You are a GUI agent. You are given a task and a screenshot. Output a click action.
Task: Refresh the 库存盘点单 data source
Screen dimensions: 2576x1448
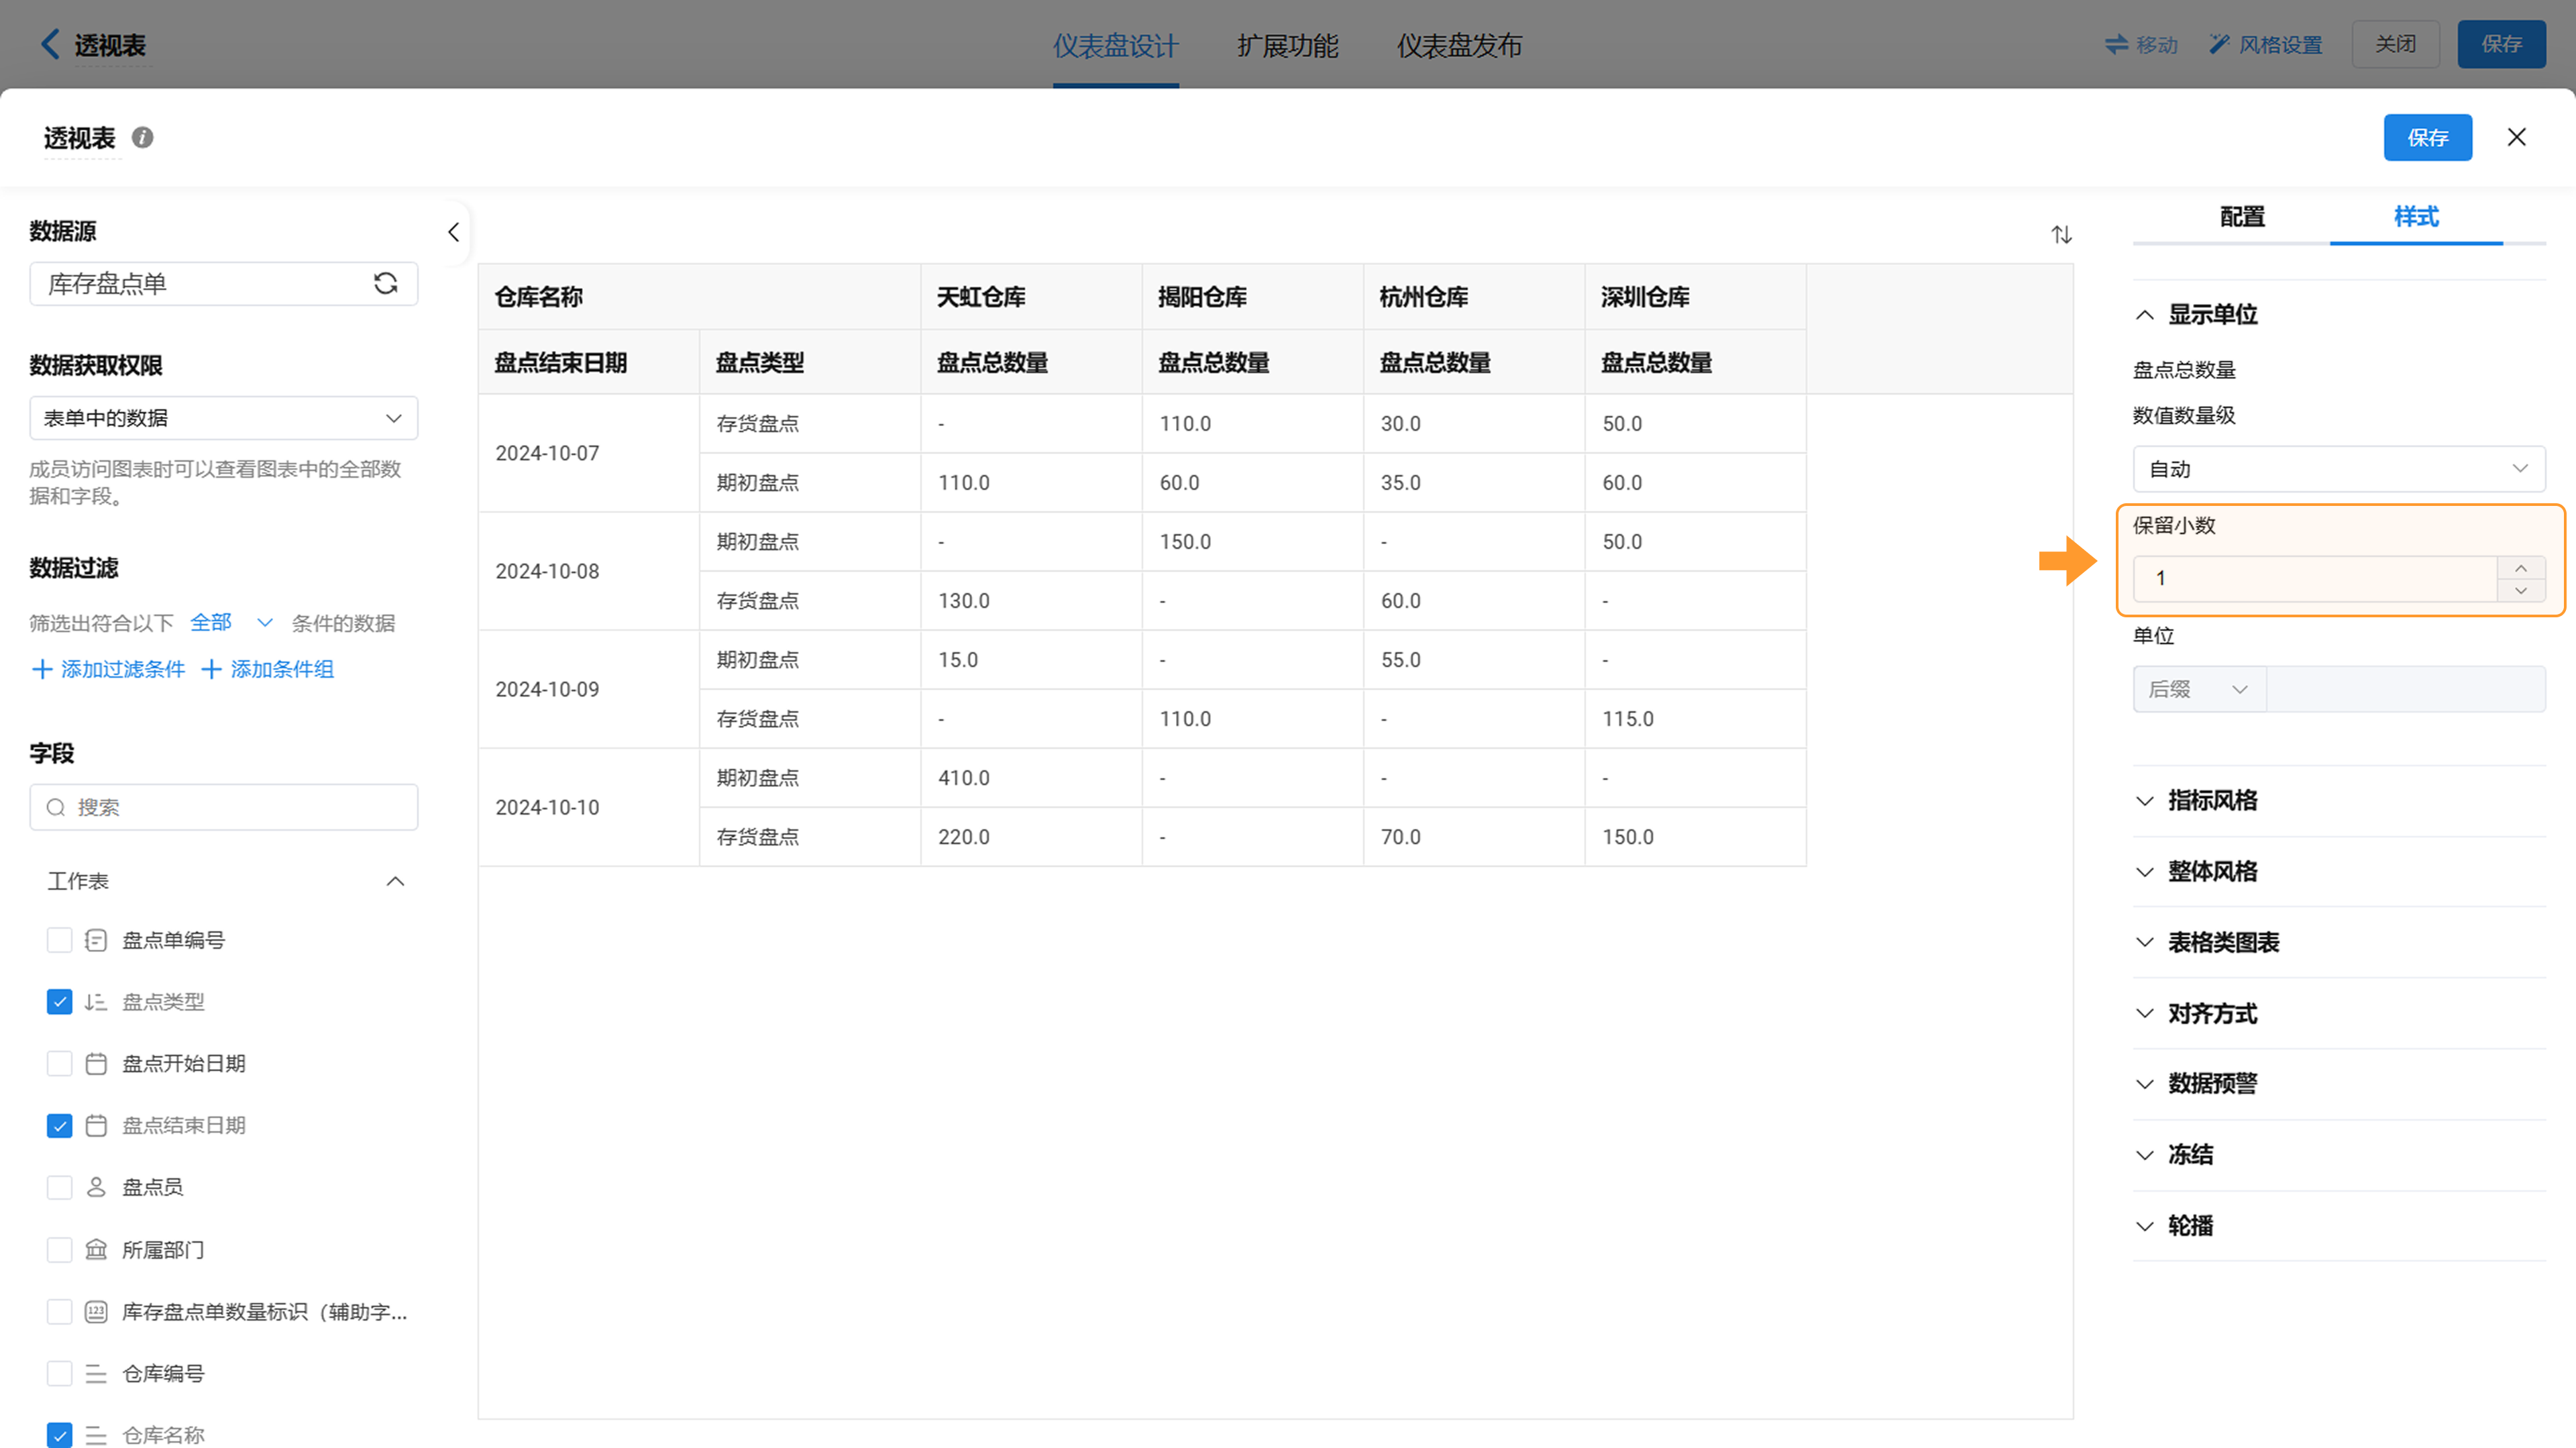[385, 284]
